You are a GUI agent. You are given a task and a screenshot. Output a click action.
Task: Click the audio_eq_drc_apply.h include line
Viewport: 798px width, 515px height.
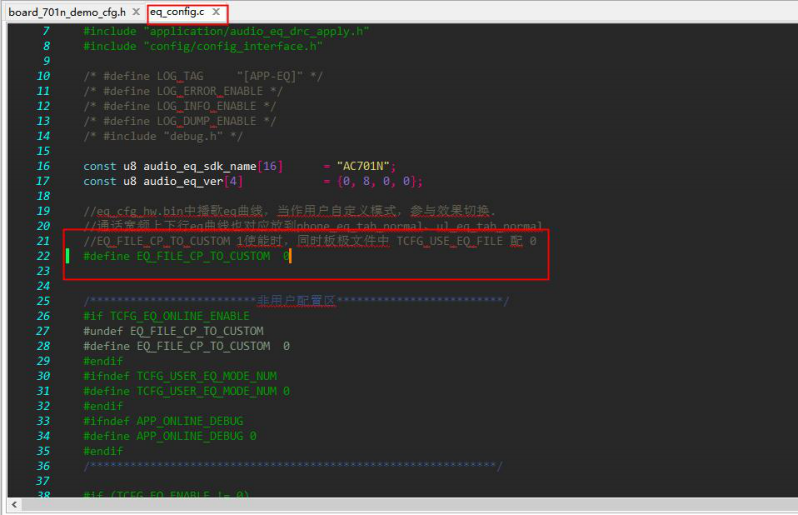pos(226,32)
